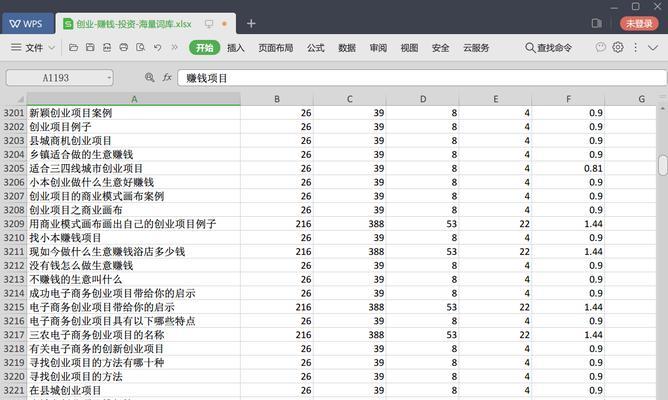This screenshot has width=668, height=400.
Task: Select the 开始 ribbon tab
Action: coord(204,48)
